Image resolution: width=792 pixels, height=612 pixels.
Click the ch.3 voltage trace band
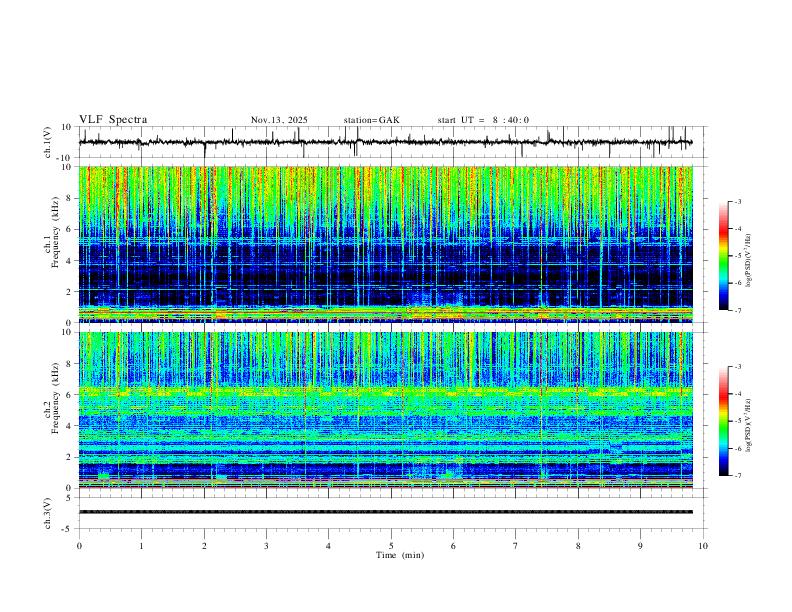[x=385, y=512]
